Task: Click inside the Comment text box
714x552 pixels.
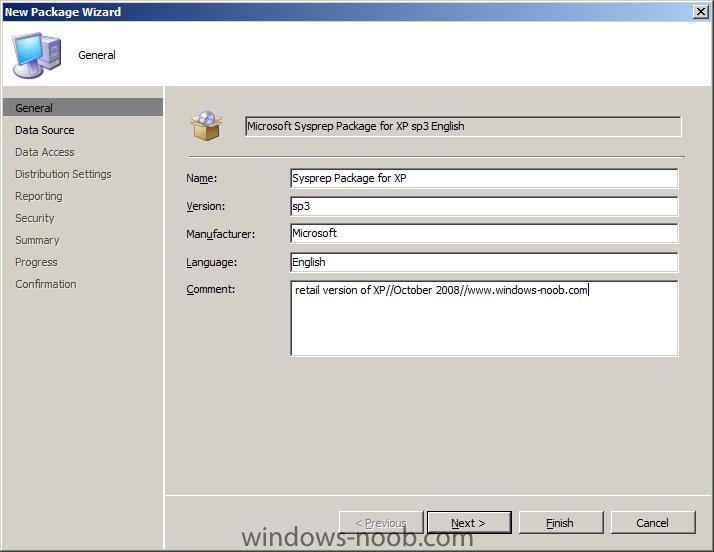Action: pyautogui.click(x=484, y=318)
